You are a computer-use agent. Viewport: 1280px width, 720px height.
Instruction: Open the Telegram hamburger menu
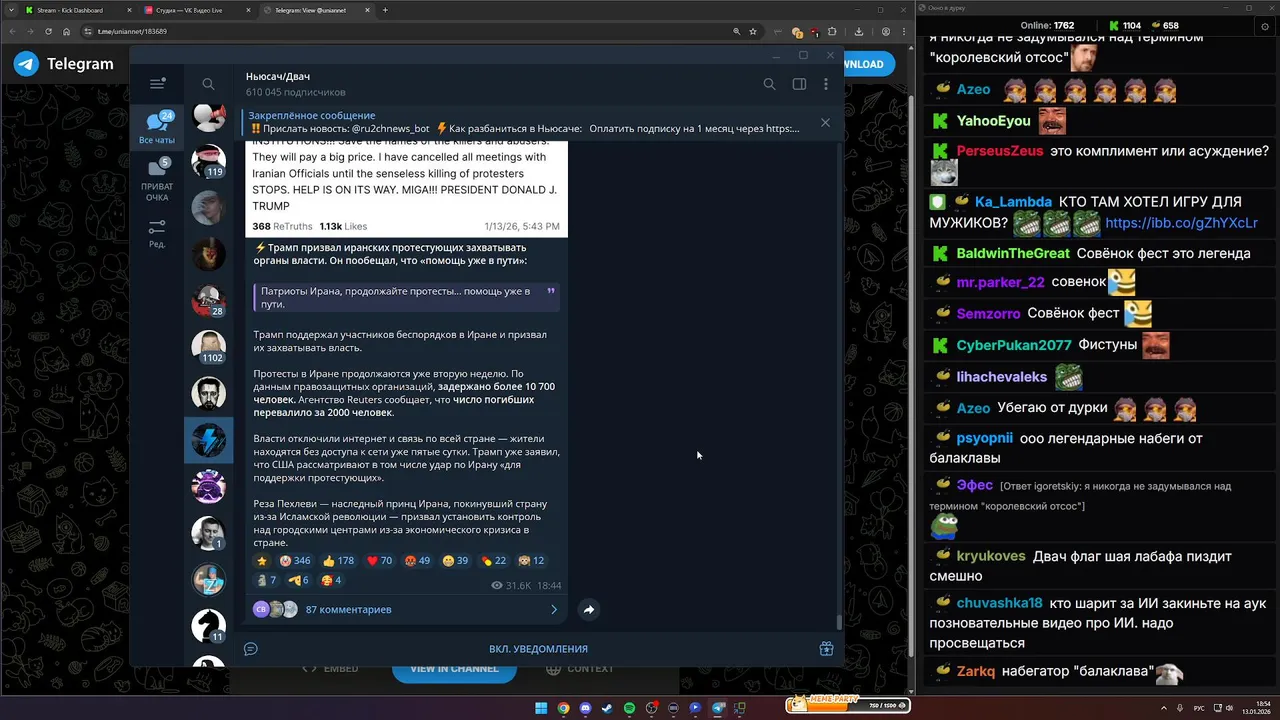(x=157, y=84)
